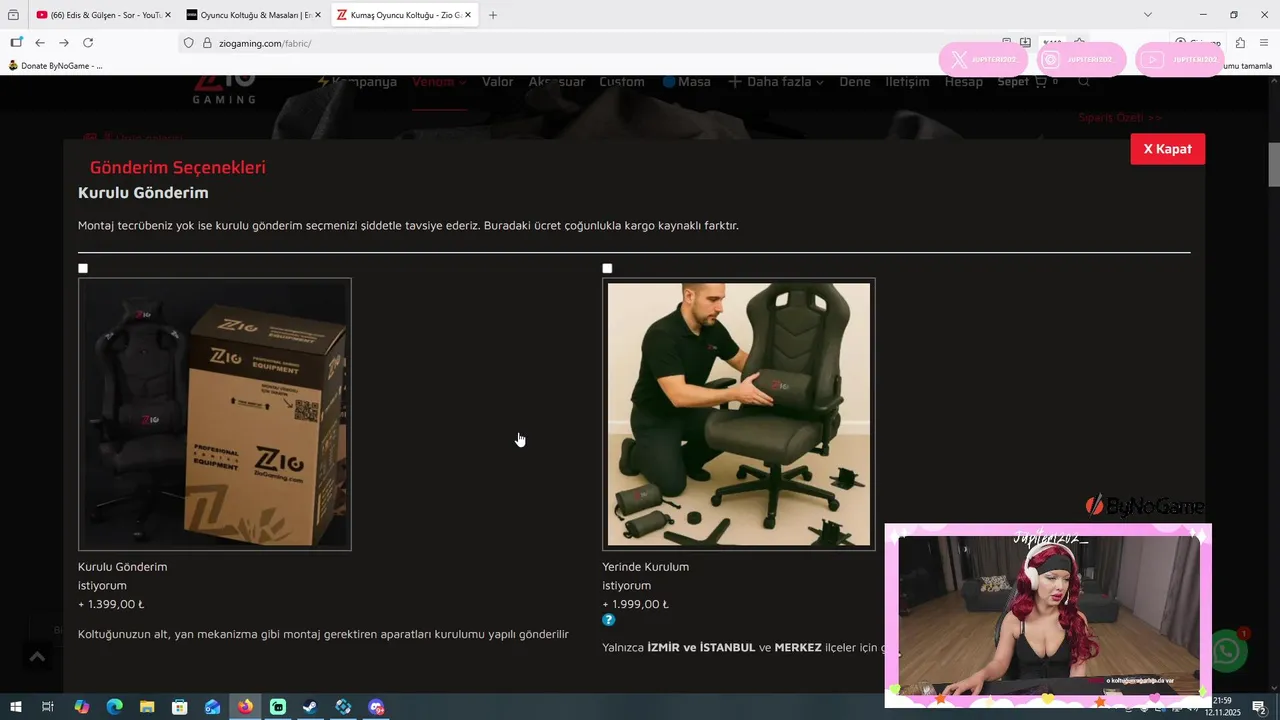
Task: Open the Firefox hamburger menu
Action: [1264, 43]
